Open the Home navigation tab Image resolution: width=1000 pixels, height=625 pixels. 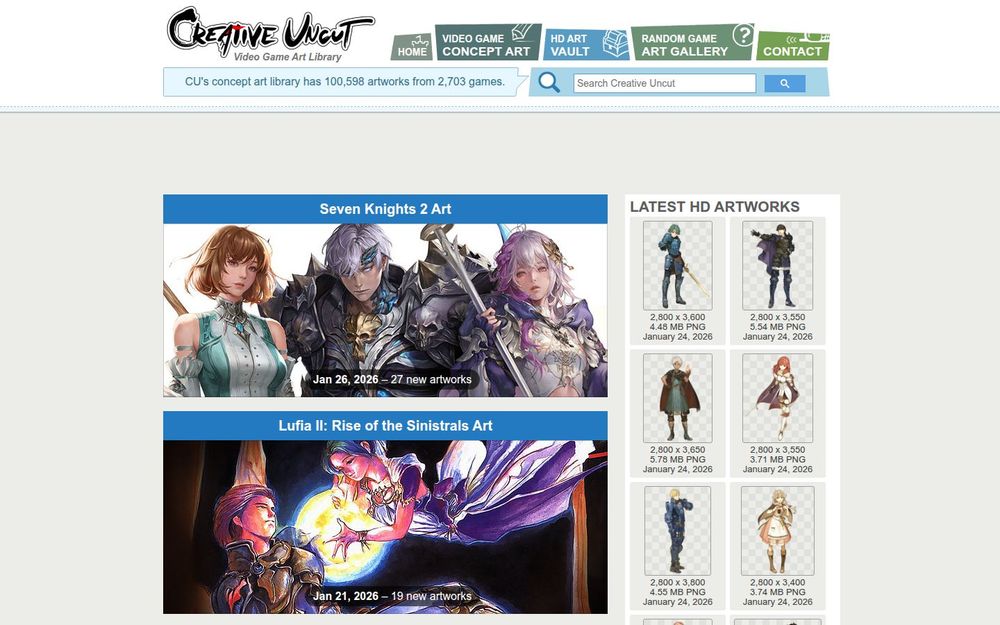pos(412,47)
